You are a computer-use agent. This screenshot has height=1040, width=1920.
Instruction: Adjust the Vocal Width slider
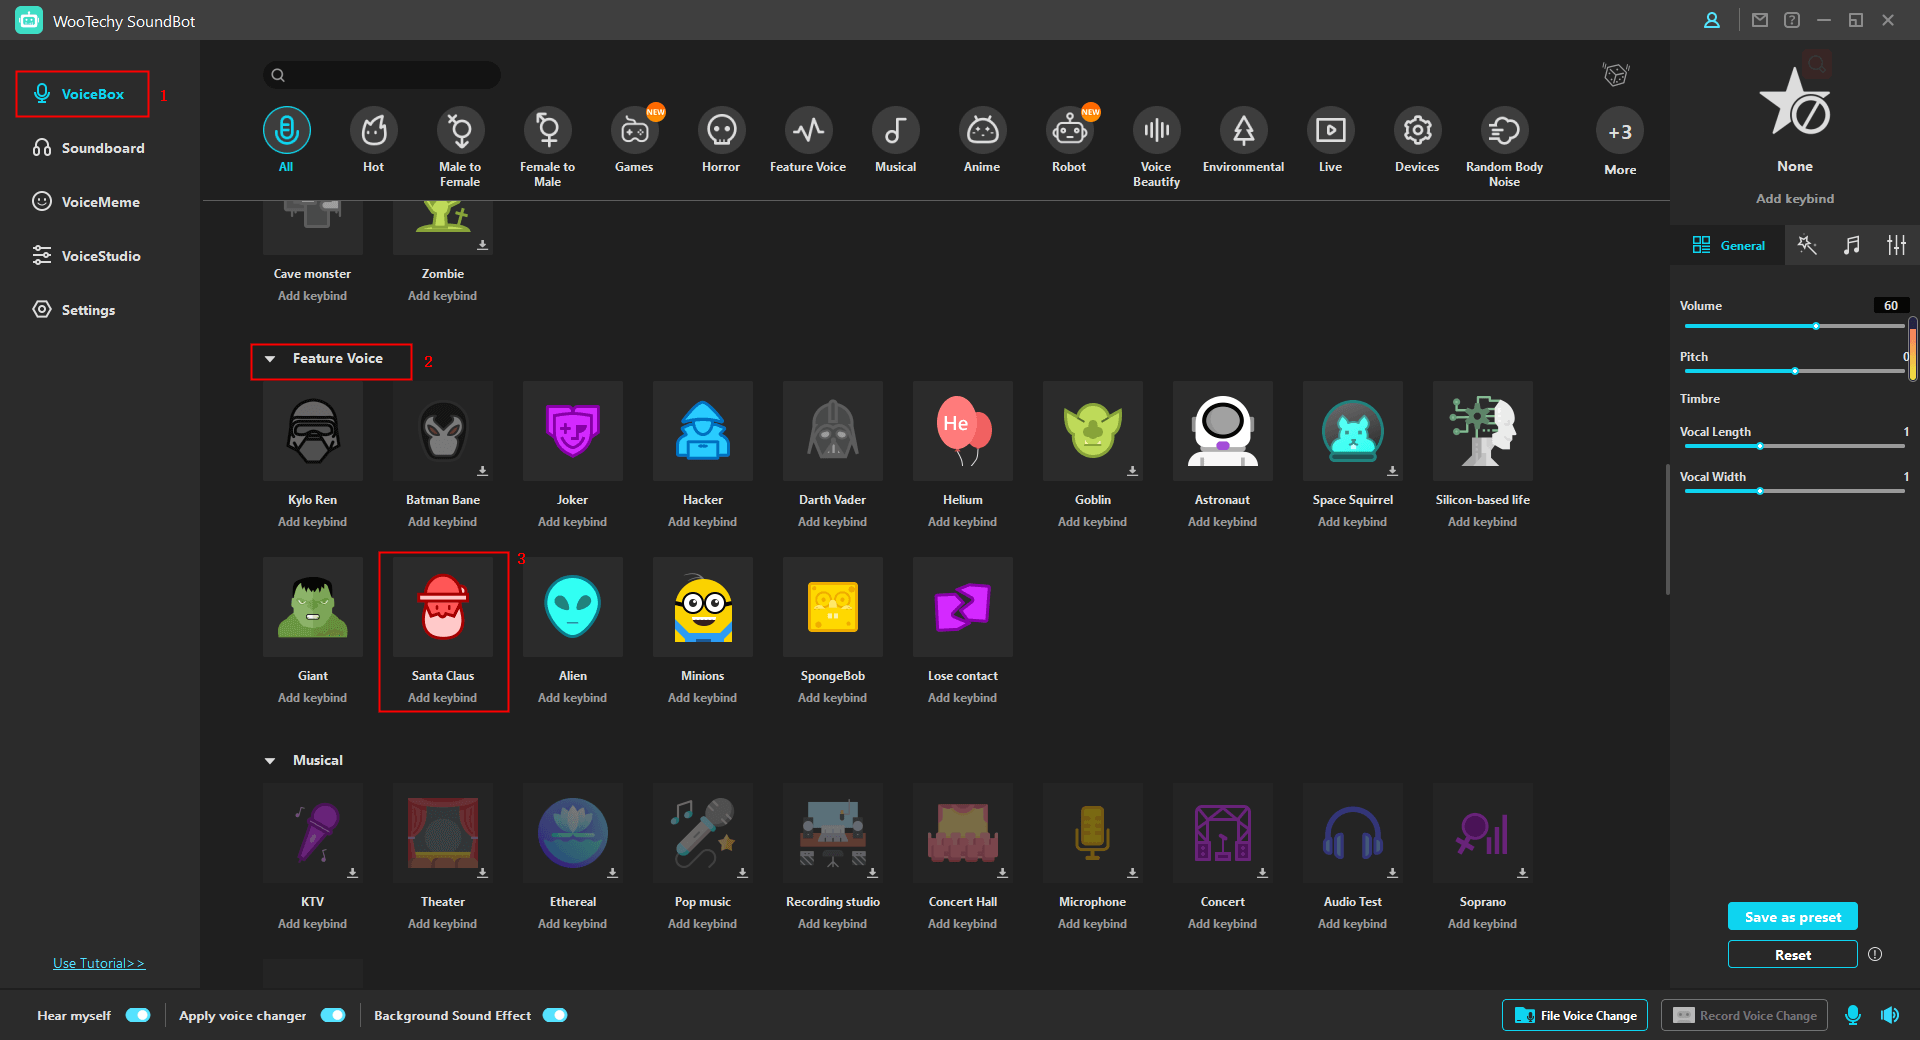click(x=1795, y=491)
